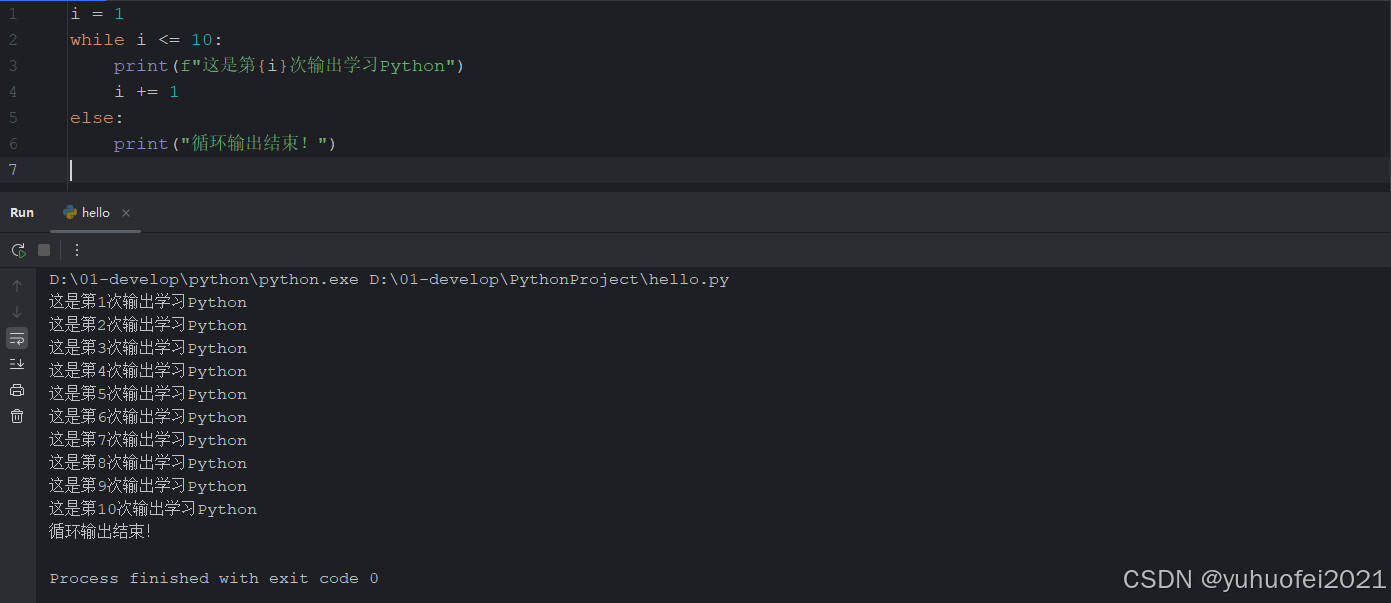The image size is (1391, 603).
Task: Click output line '这是第3次输出学习Python'
Action: point(148,348)
